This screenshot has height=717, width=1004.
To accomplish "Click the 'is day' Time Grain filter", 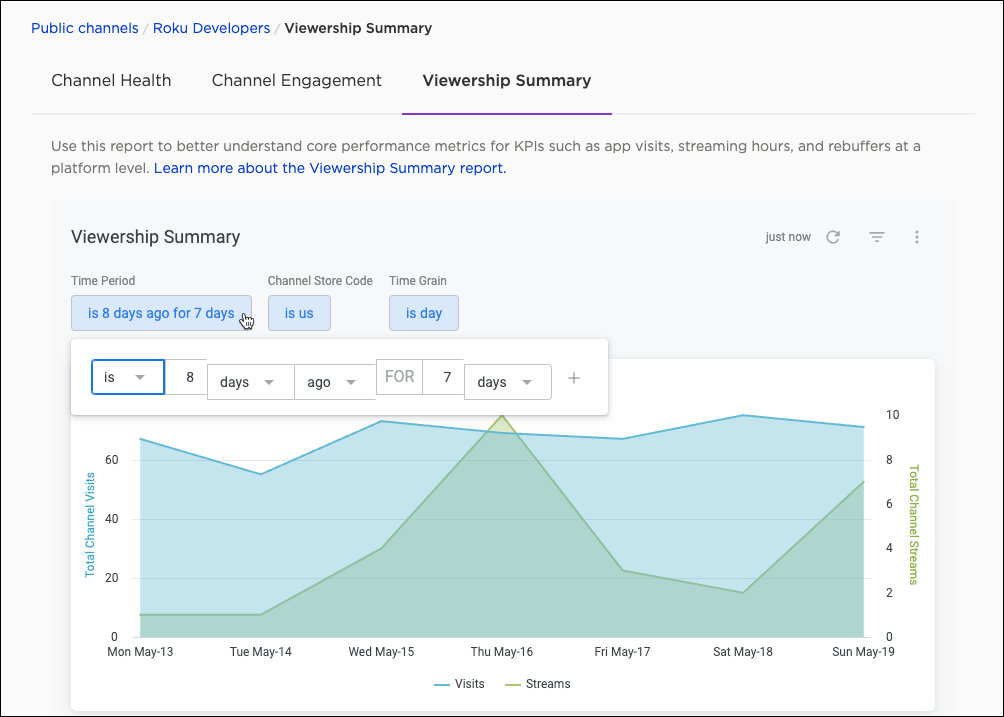I will (x=423, y=313).
